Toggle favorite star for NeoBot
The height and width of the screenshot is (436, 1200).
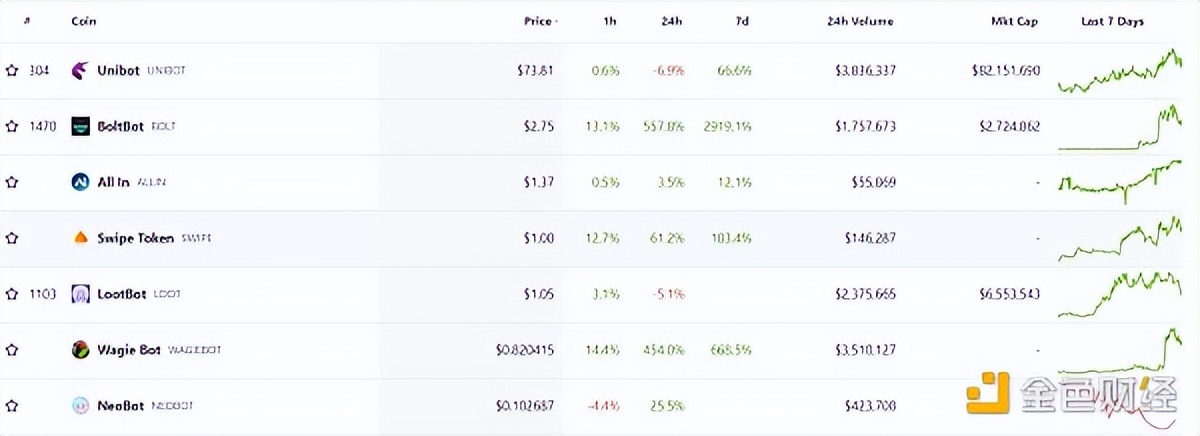[12, 406]
